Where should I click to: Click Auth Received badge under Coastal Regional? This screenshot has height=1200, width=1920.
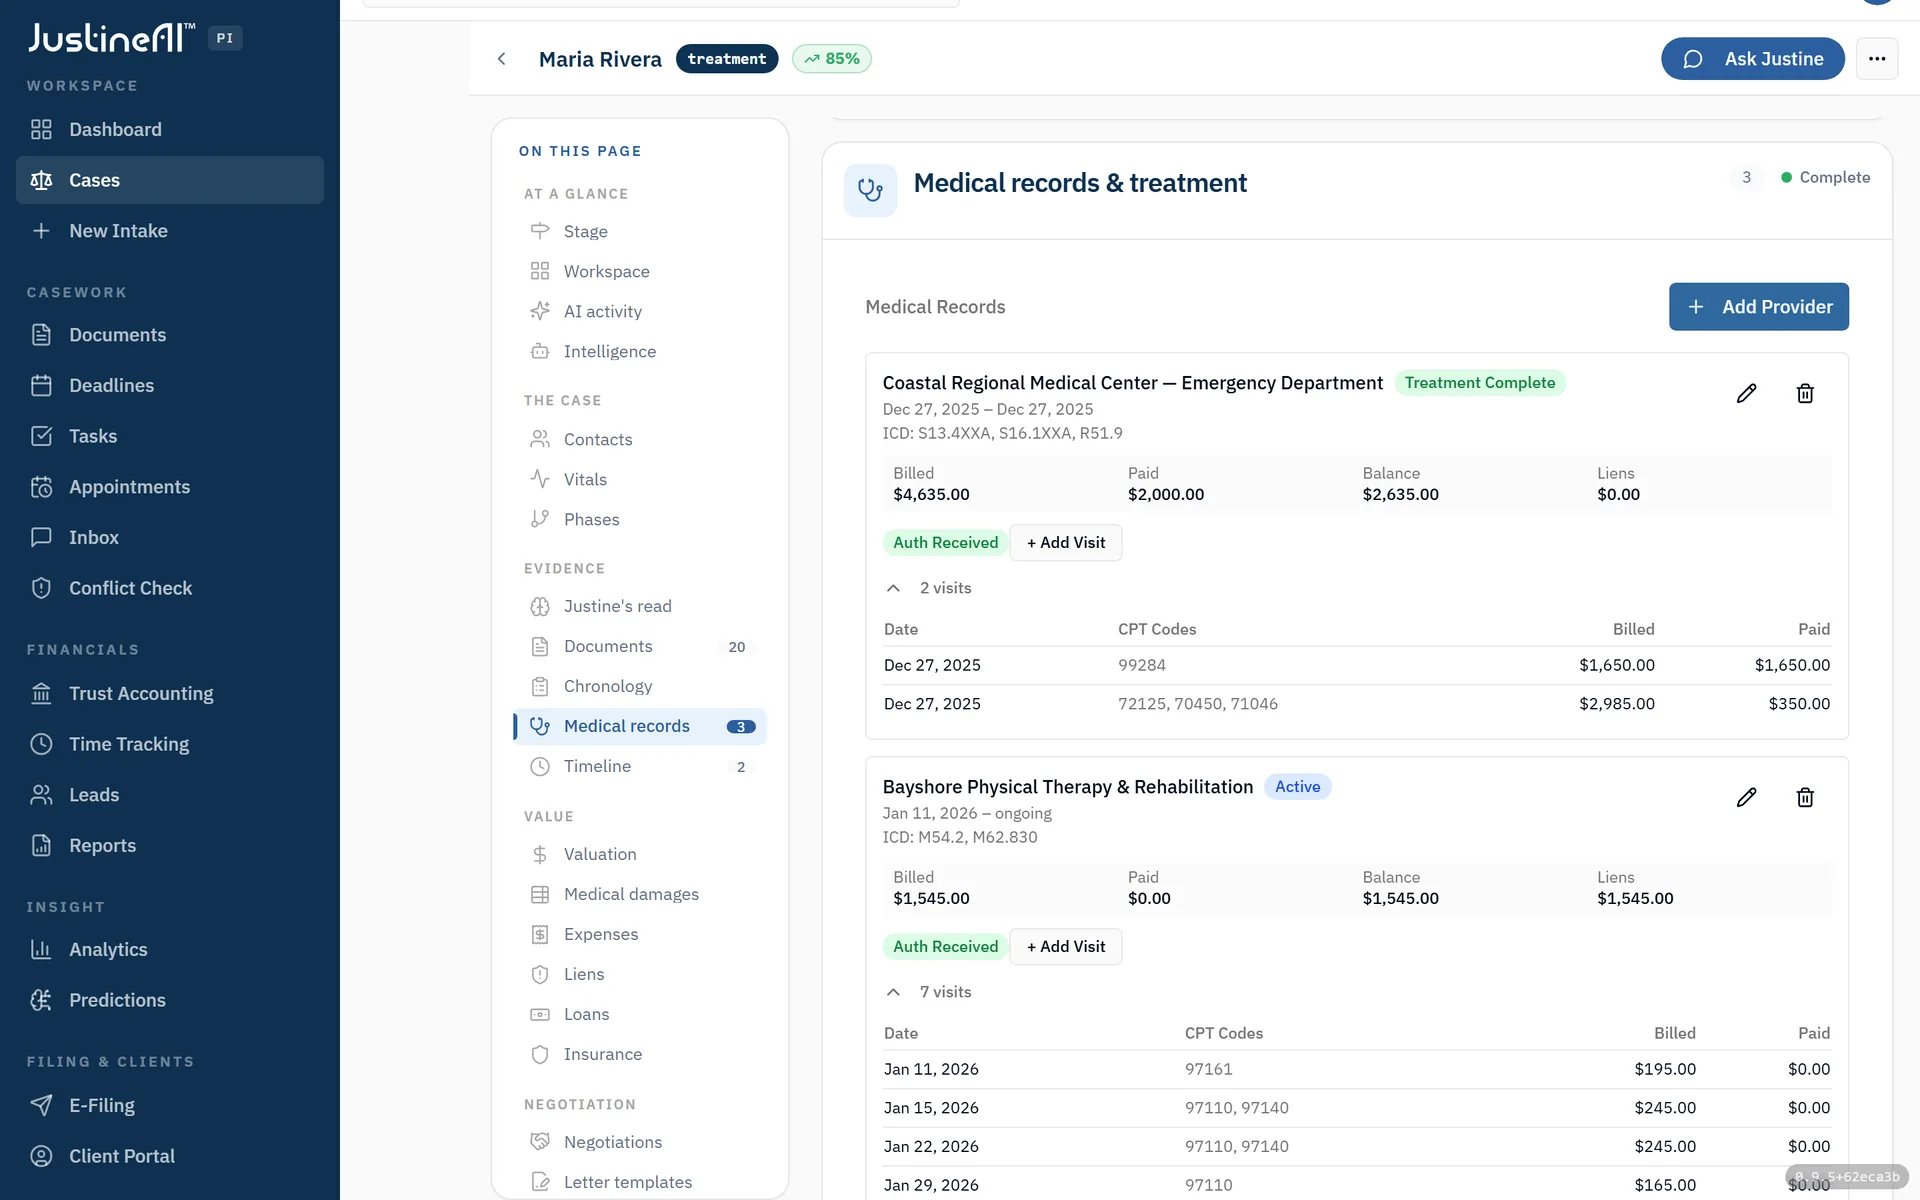[945, 543]
